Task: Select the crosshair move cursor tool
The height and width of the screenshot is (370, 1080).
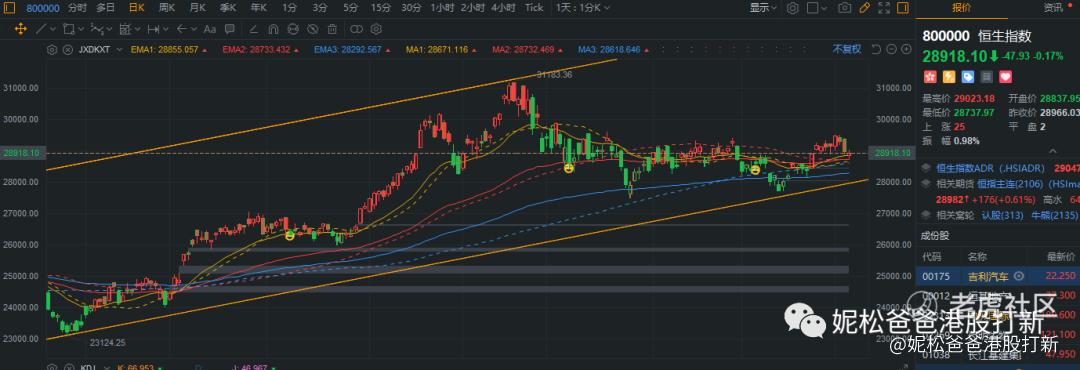Action: [x=20, y=29]
